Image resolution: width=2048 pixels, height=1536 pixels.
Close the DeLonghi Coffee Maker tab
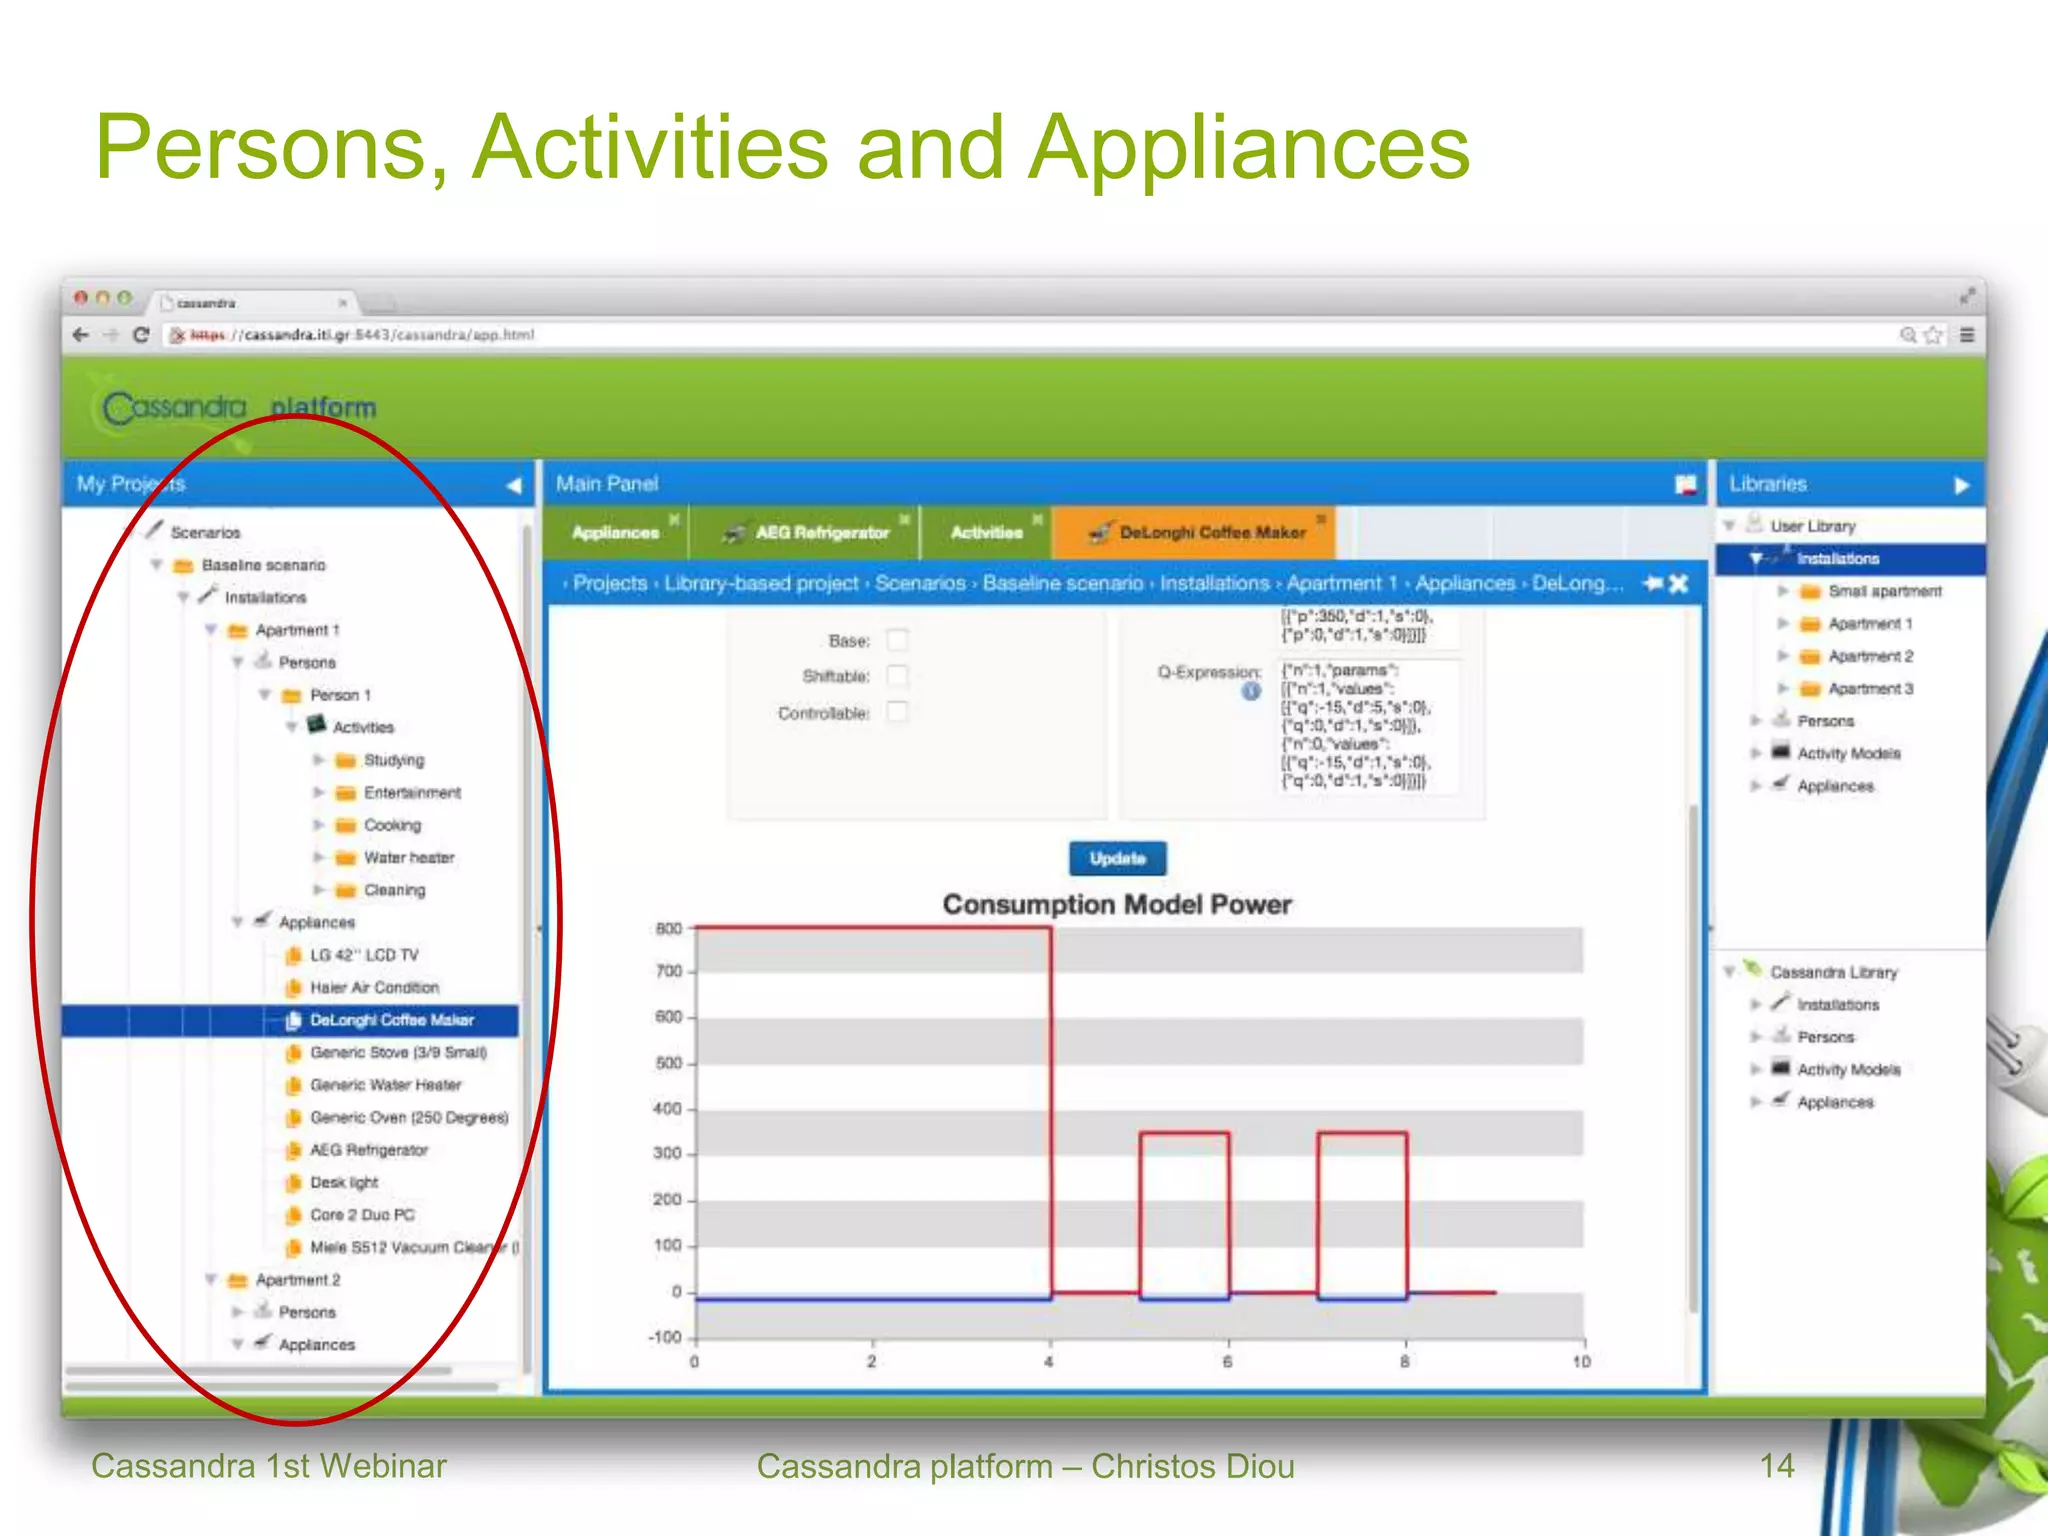pos(1320,519)
